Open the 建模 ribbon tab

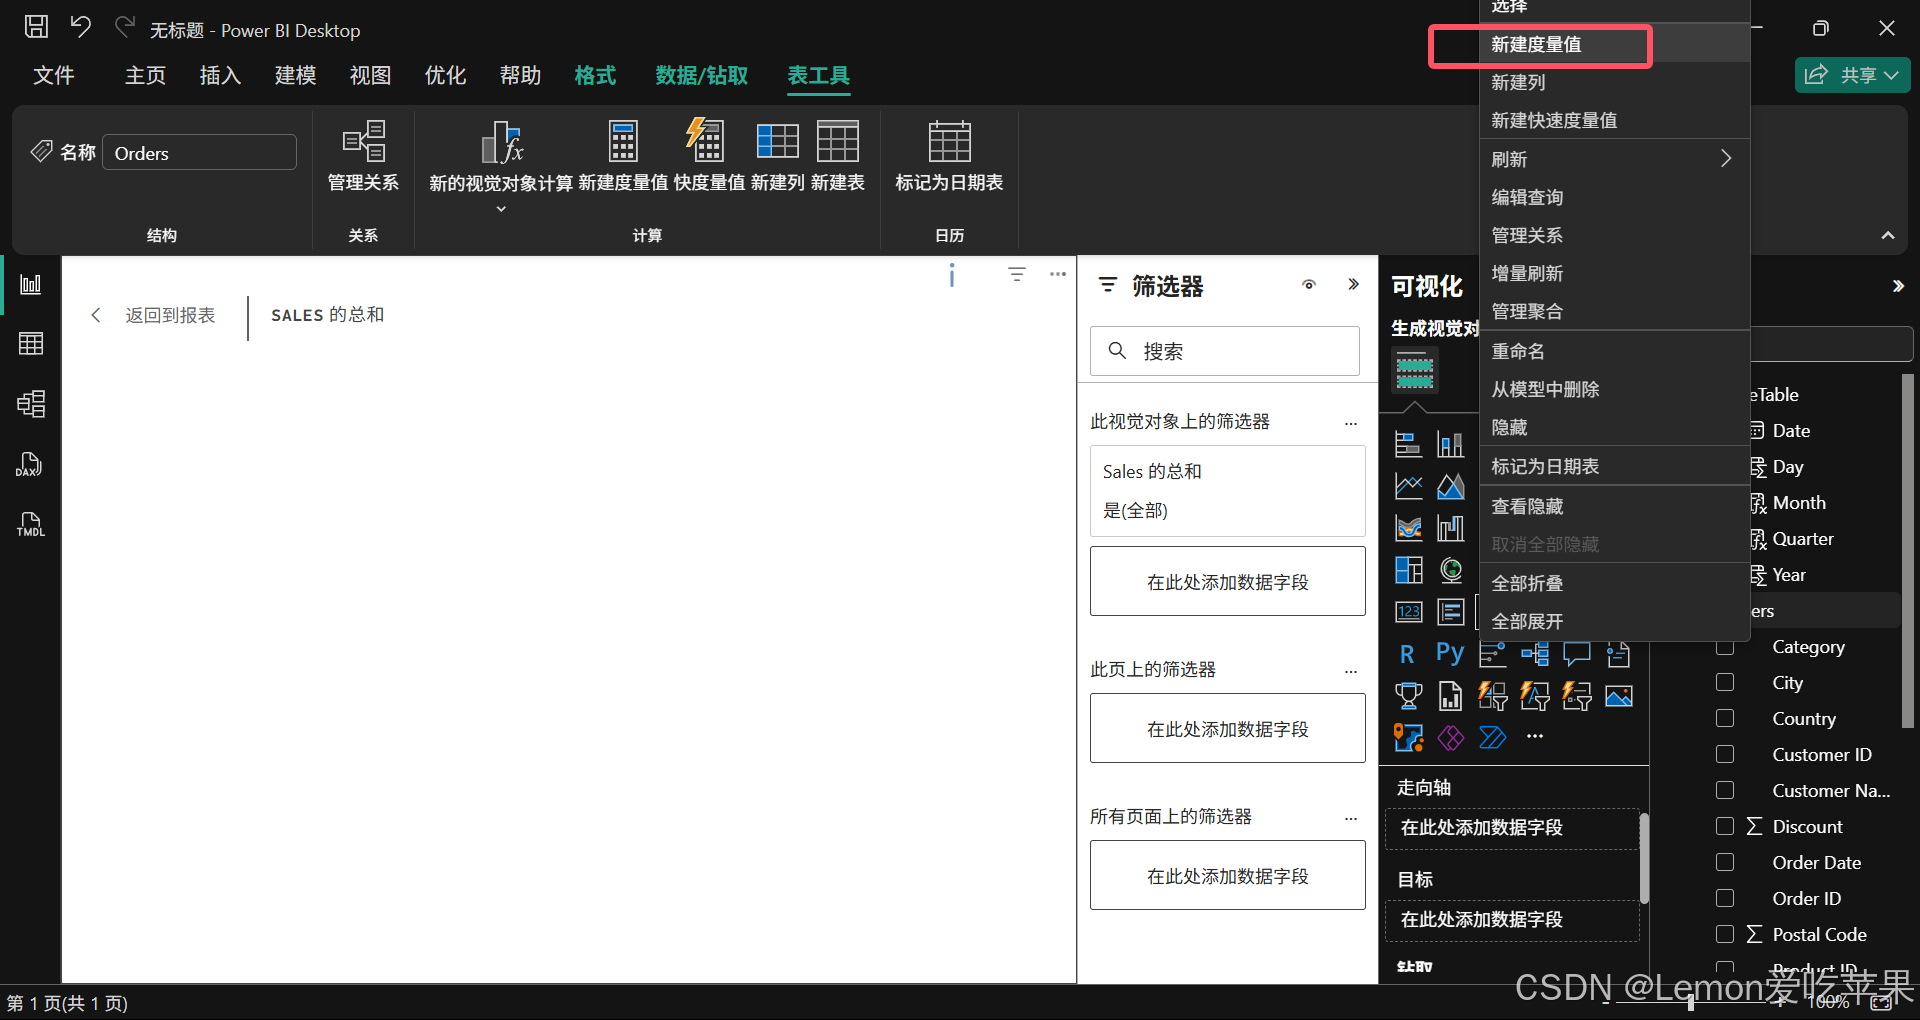tap(295, 76)
